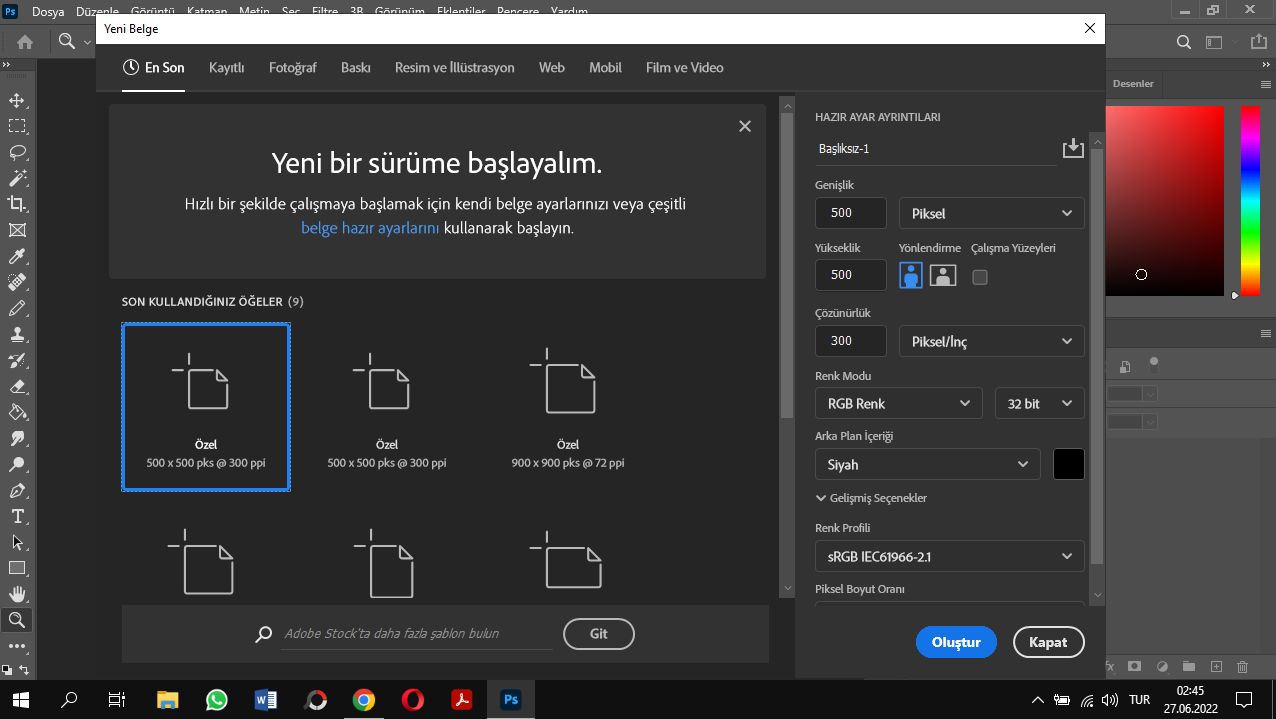Select portrait orientation icon
The width and height of the screenshot is (1276, 719).
(911, 275)
